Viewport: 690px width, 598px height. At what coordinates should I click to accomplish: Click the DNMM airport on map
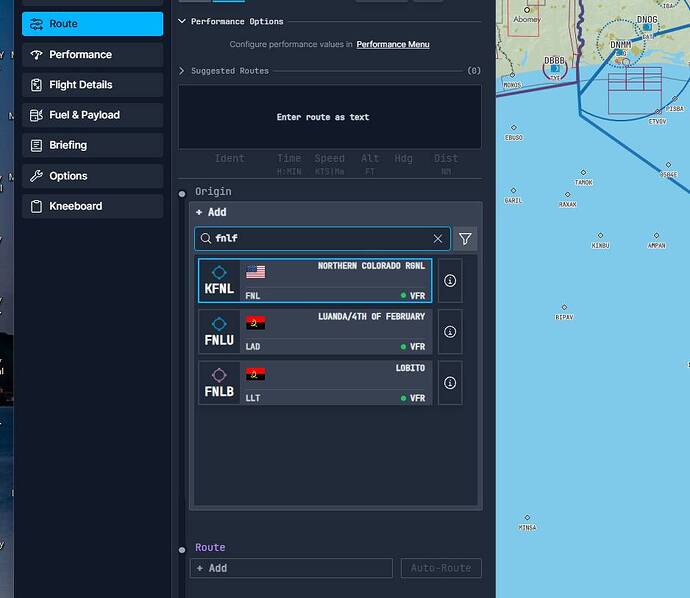(x=620, y=52)
